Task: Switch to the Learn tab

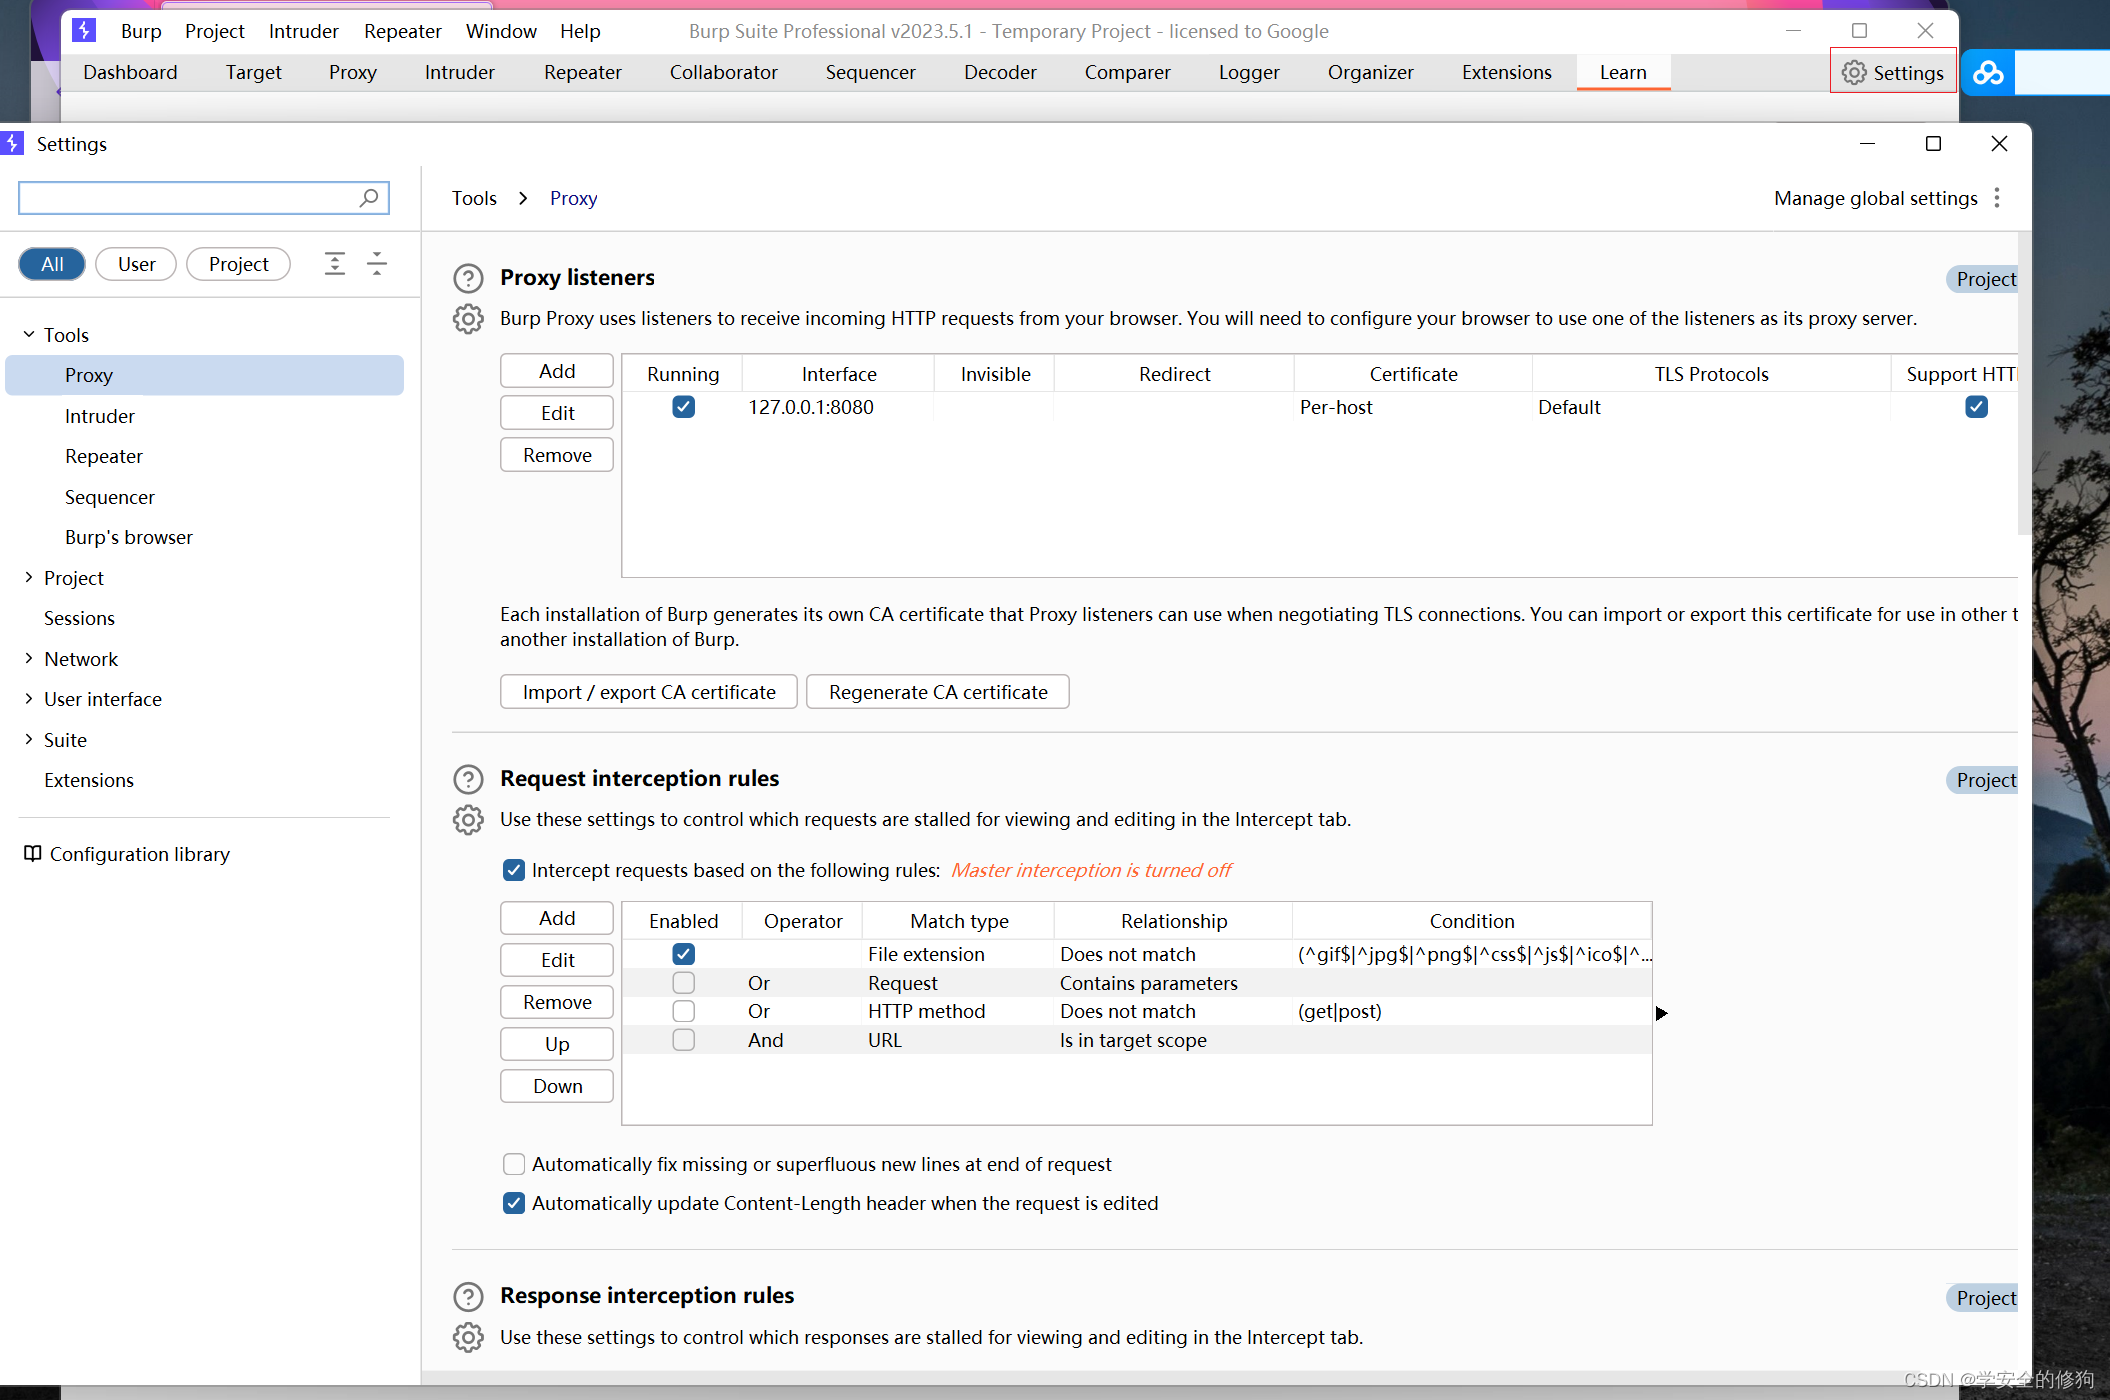Action: click(x=1623, y=72)
